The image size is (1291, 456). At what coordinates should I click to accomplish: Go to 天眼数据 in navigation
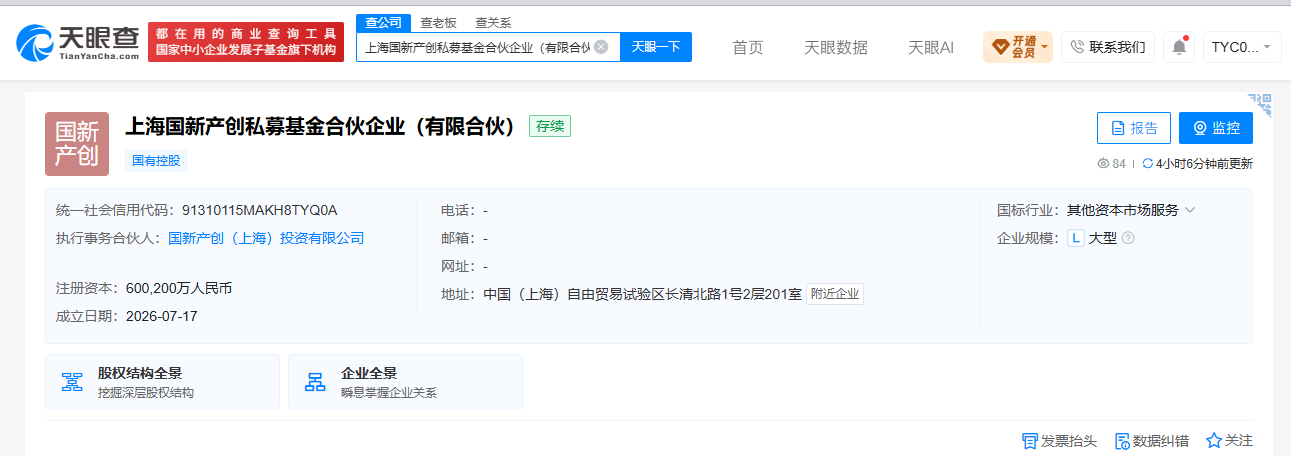(836, 47)
